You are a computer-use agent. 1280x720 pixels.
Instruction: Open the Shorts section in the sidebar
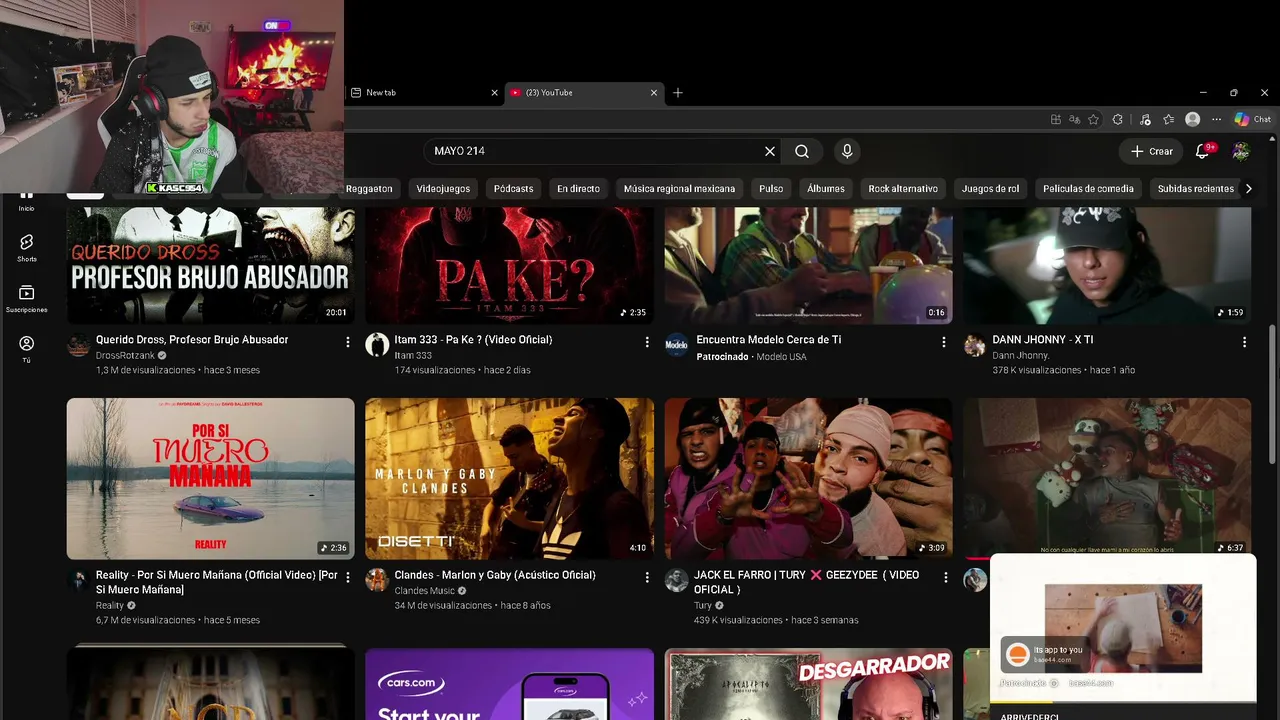(26, 247)
